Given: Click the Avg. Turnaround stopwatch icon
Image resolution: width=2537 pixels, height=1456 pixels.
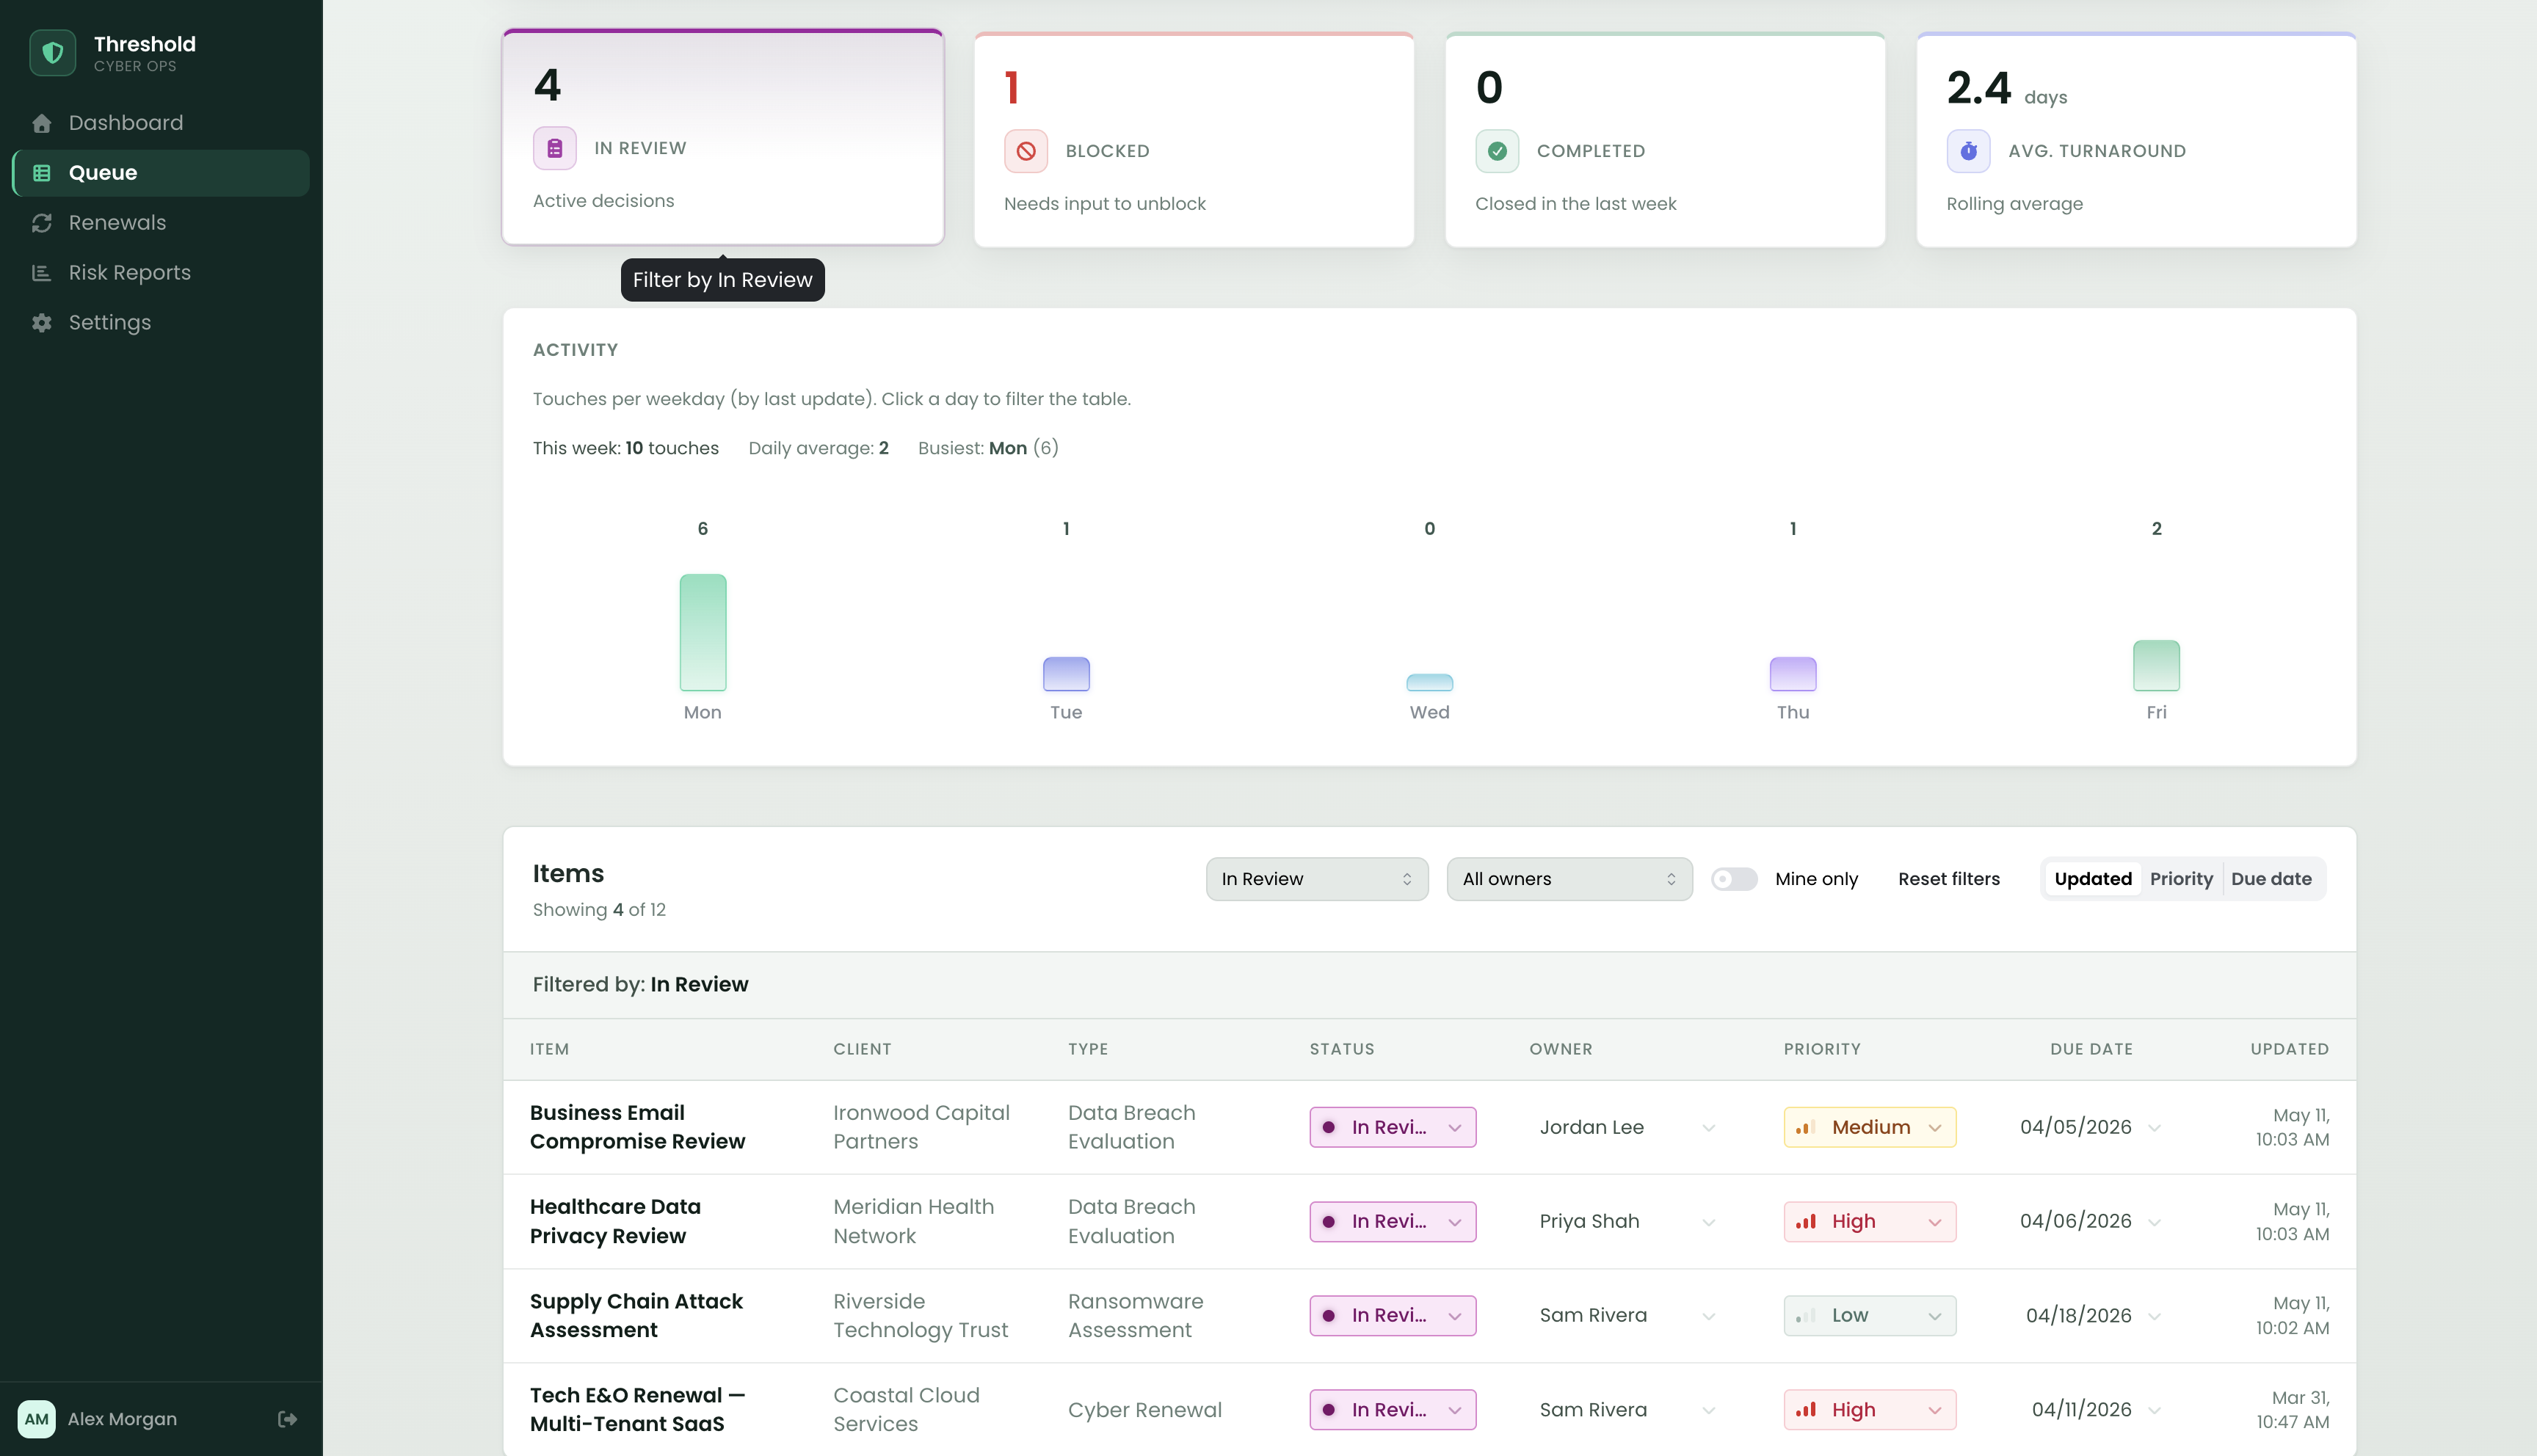Looking at the screenshot, I should [1968, 151].
